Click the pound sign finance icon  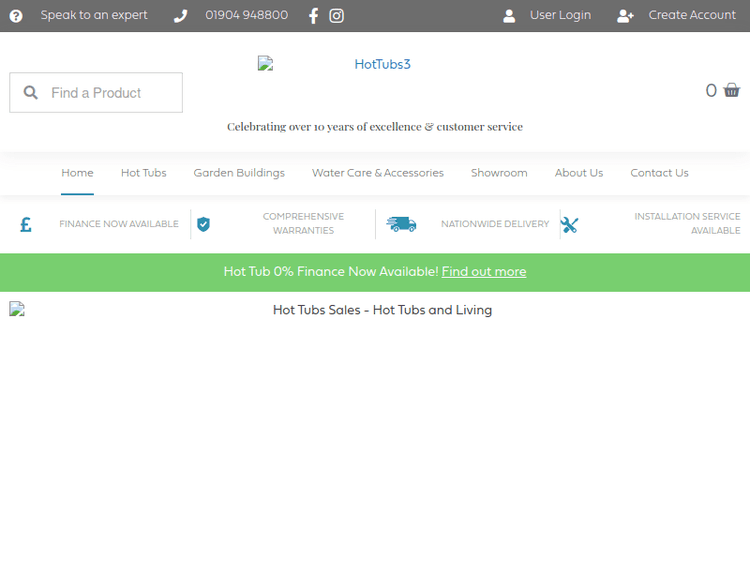click(26, 224)
